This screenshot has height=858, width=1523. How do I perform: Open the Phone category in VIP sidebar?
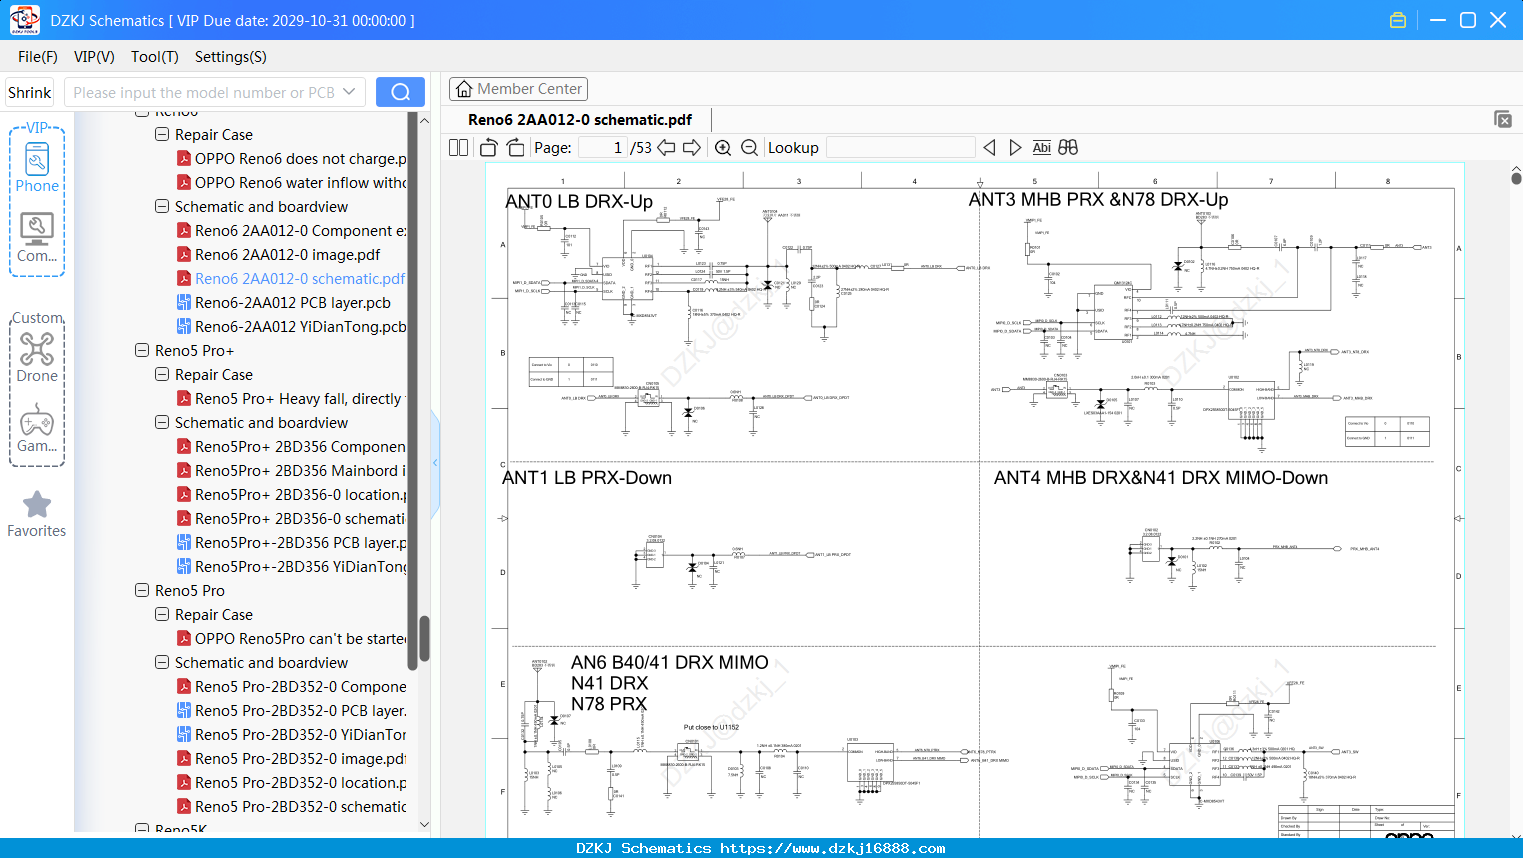click(x=37, y=168)
